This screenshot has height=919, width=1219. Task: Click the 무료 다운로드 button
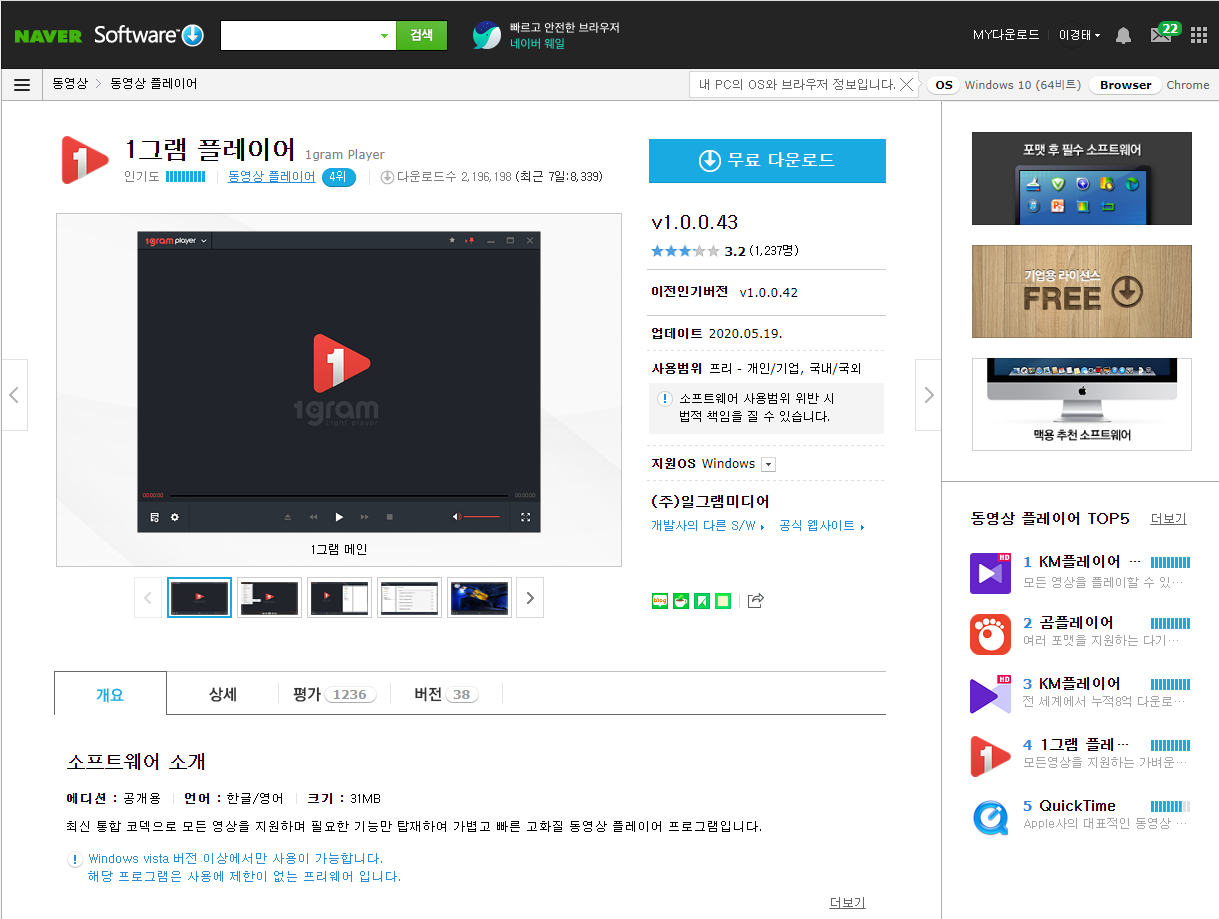click(x=767, y=161)
